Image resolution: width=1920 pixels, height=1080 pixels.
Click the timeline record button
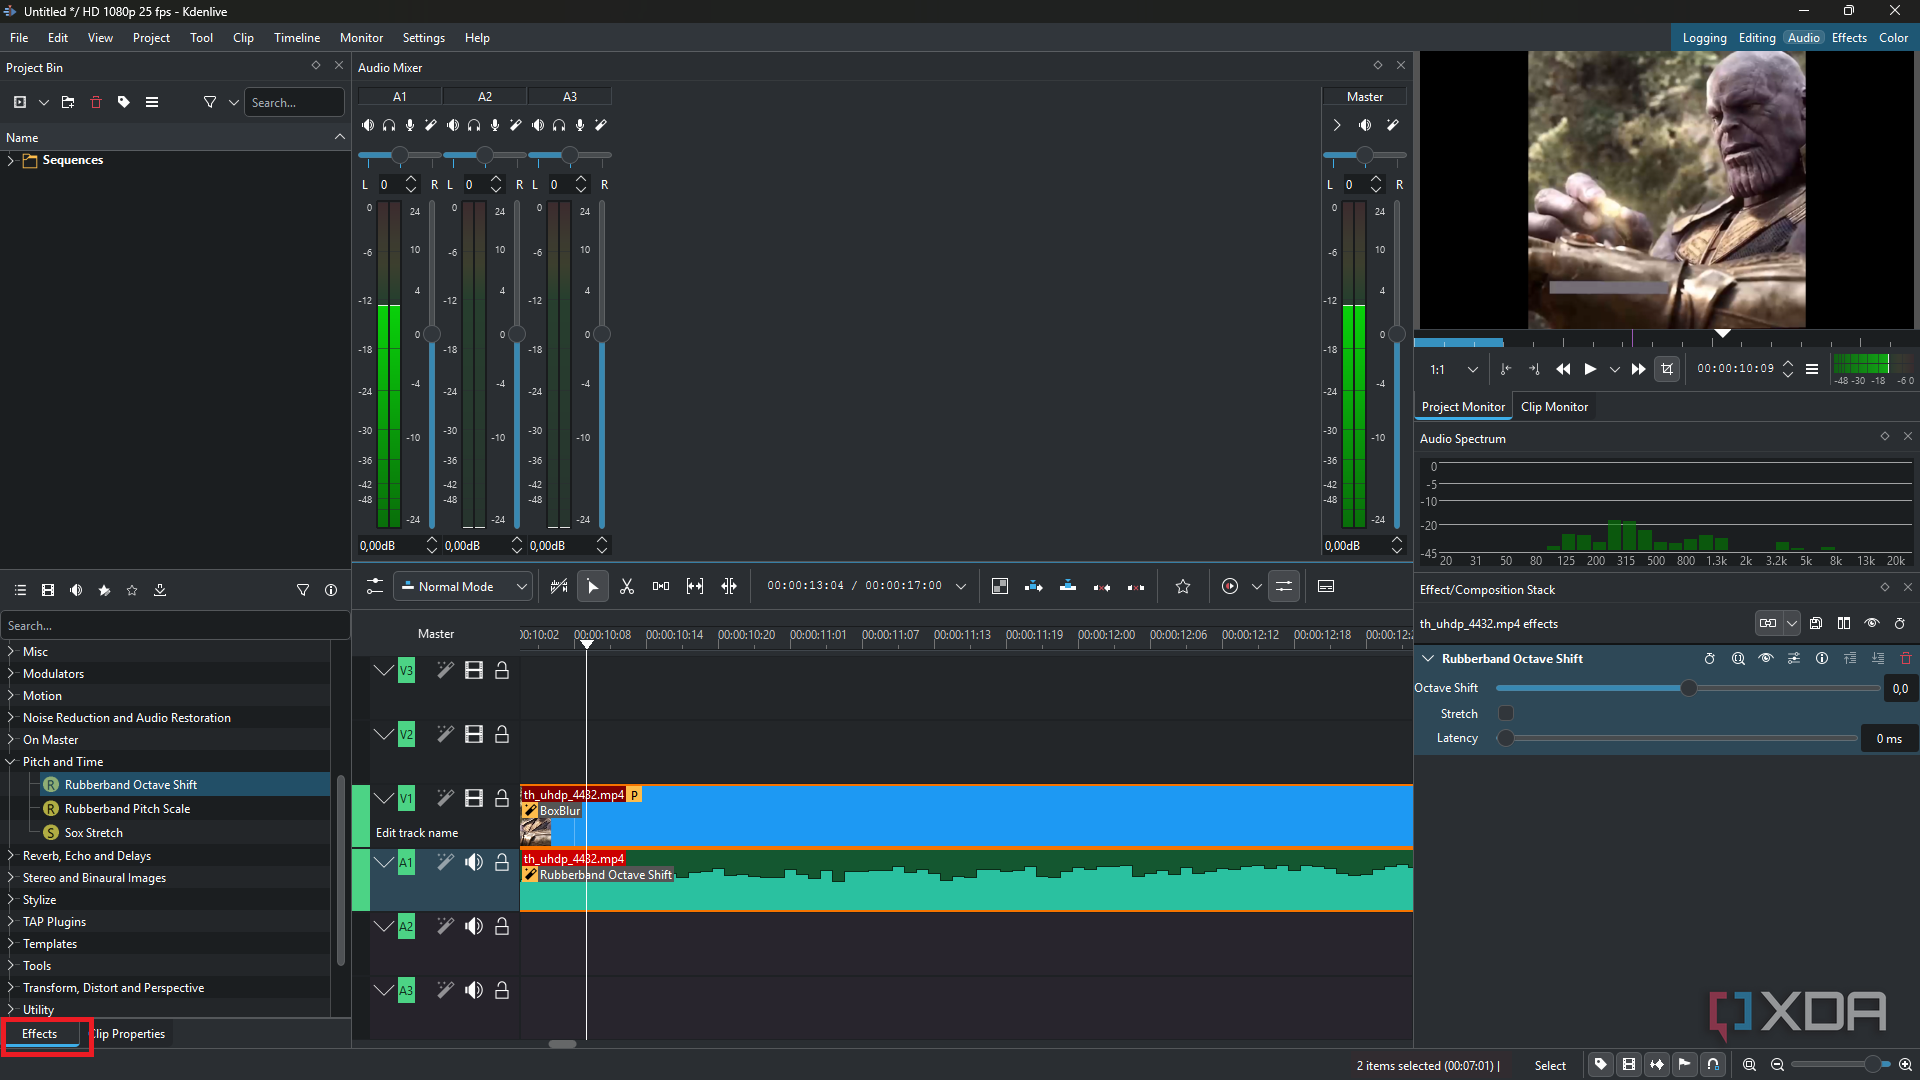(x=1230, y=587)
